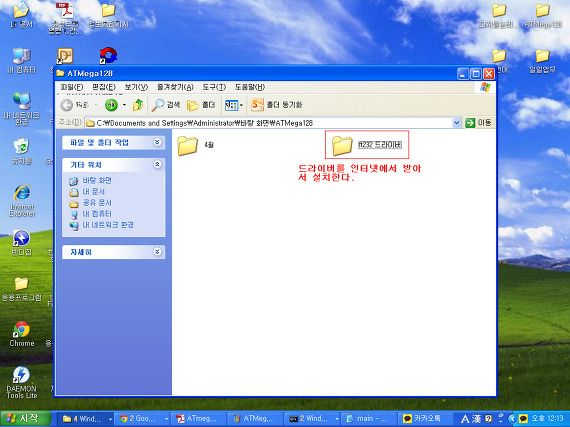Image resolution: width=570 pixels, height=427 pixels.
Task: Open 공유 문서 link in sidebar
Action: click(91, 203)
